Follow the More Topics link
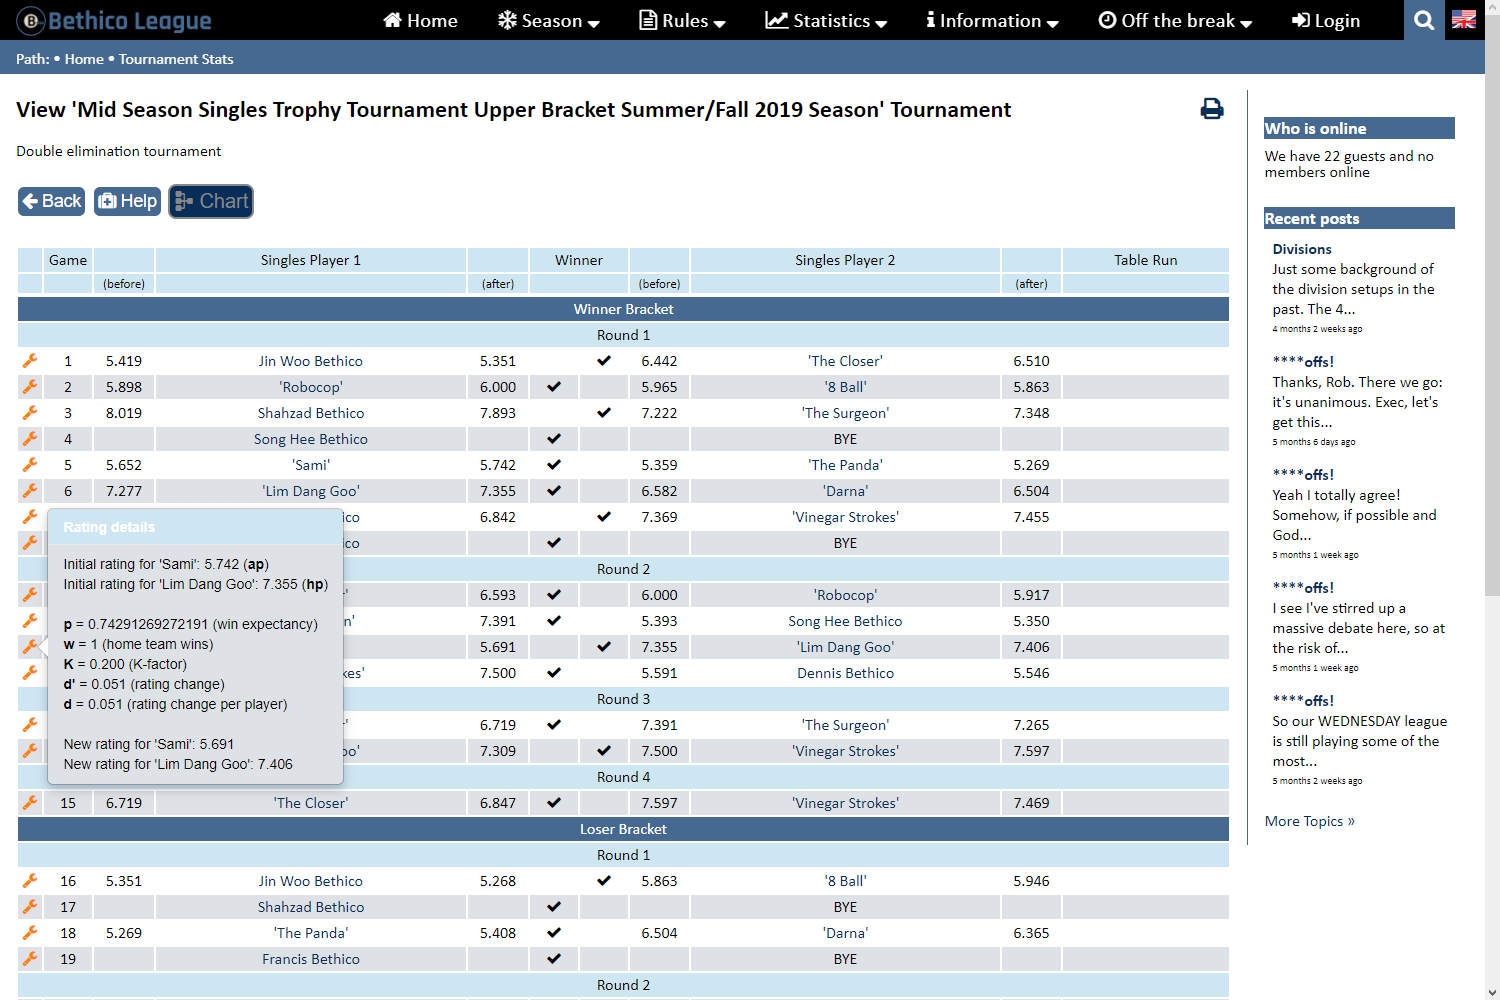The width and height of the screenshot is (1500, 1000). pyautogui.click(x=1309, y=821)
